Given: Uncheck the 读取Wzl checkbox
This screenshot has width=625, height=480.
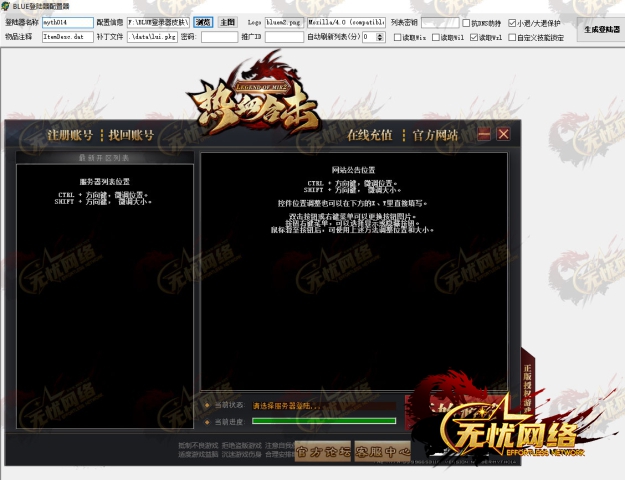Looking at the screenshot, I should click(x=474, y=37).
